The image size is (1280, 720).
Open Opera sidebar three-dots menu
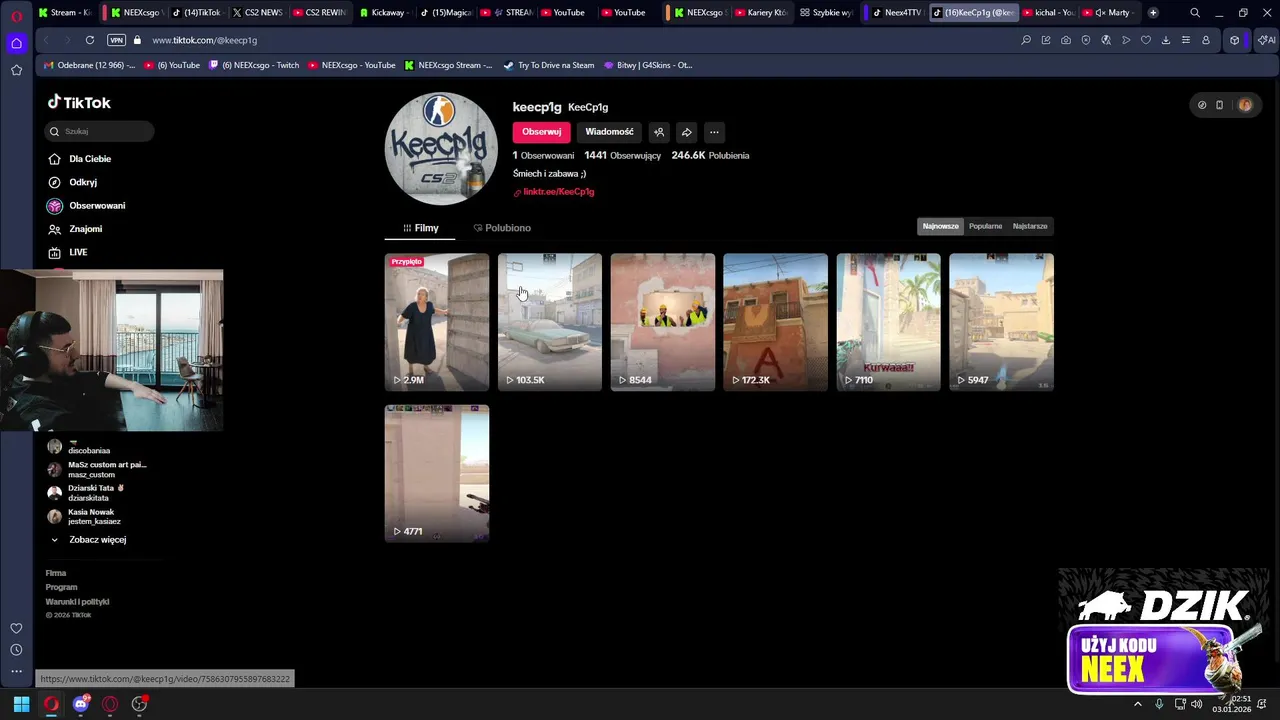pyautogui.click(x=16, y=672)
